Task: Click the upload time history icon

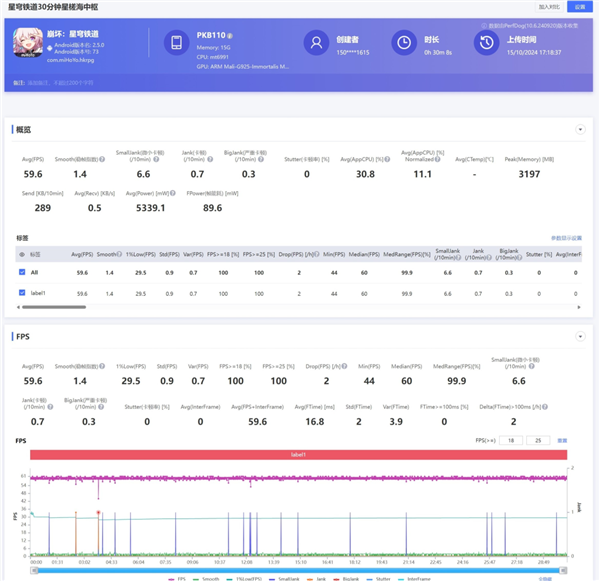Action: click(486, 42)
